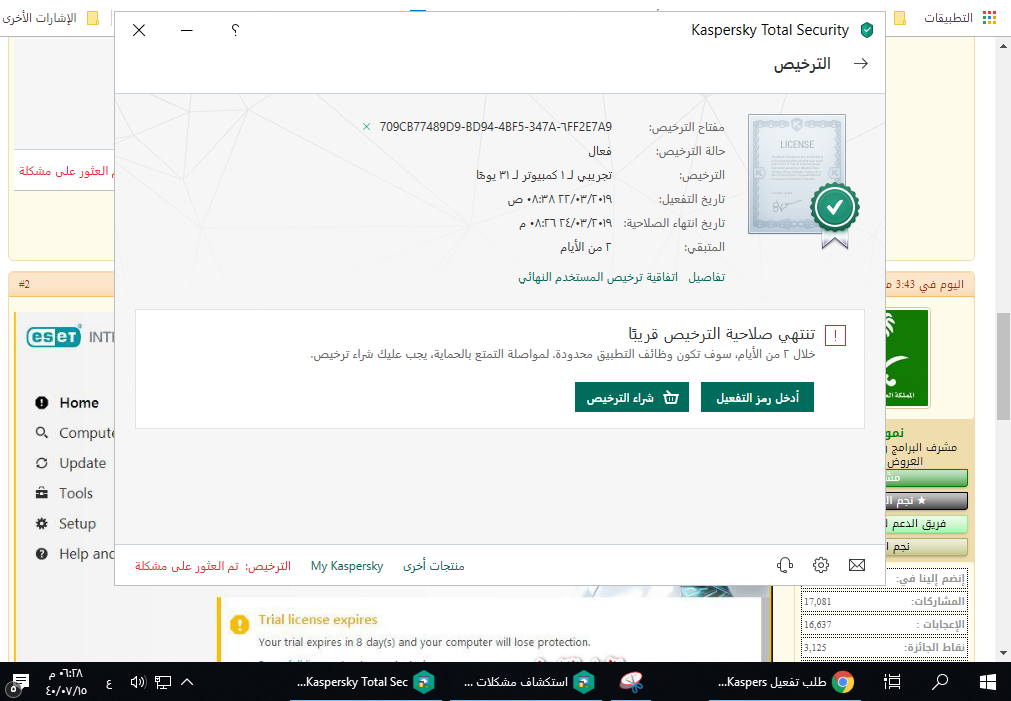Open volume speaker icon in tray

[x=138, y=682]
